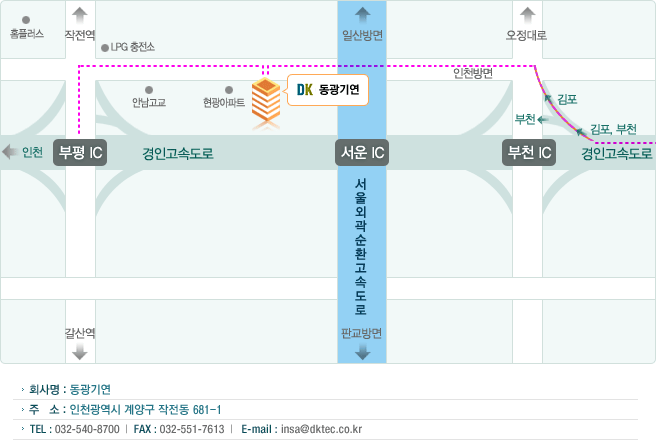Click the down arrow below 판교방면
The height and width of the screenshot is (440, 656).
[362, 352]
